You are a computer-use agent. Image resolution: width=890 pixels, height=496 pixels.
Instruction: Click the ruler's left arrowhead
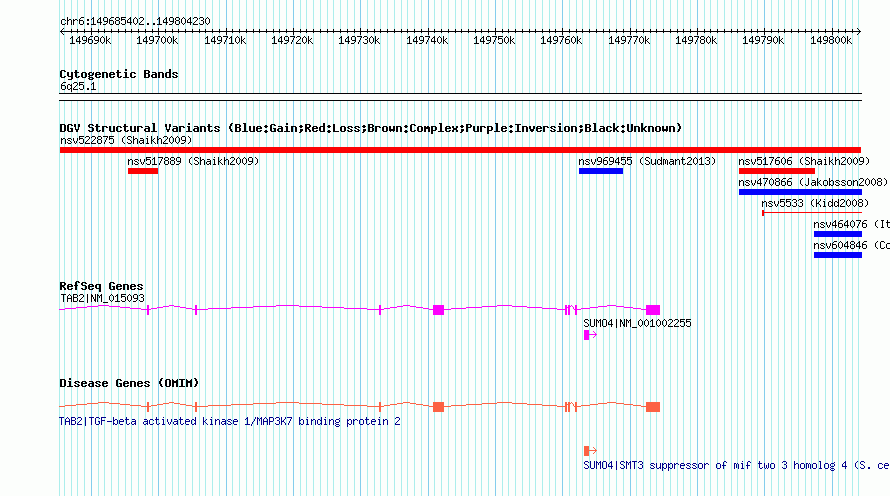(x=62, y=31)
